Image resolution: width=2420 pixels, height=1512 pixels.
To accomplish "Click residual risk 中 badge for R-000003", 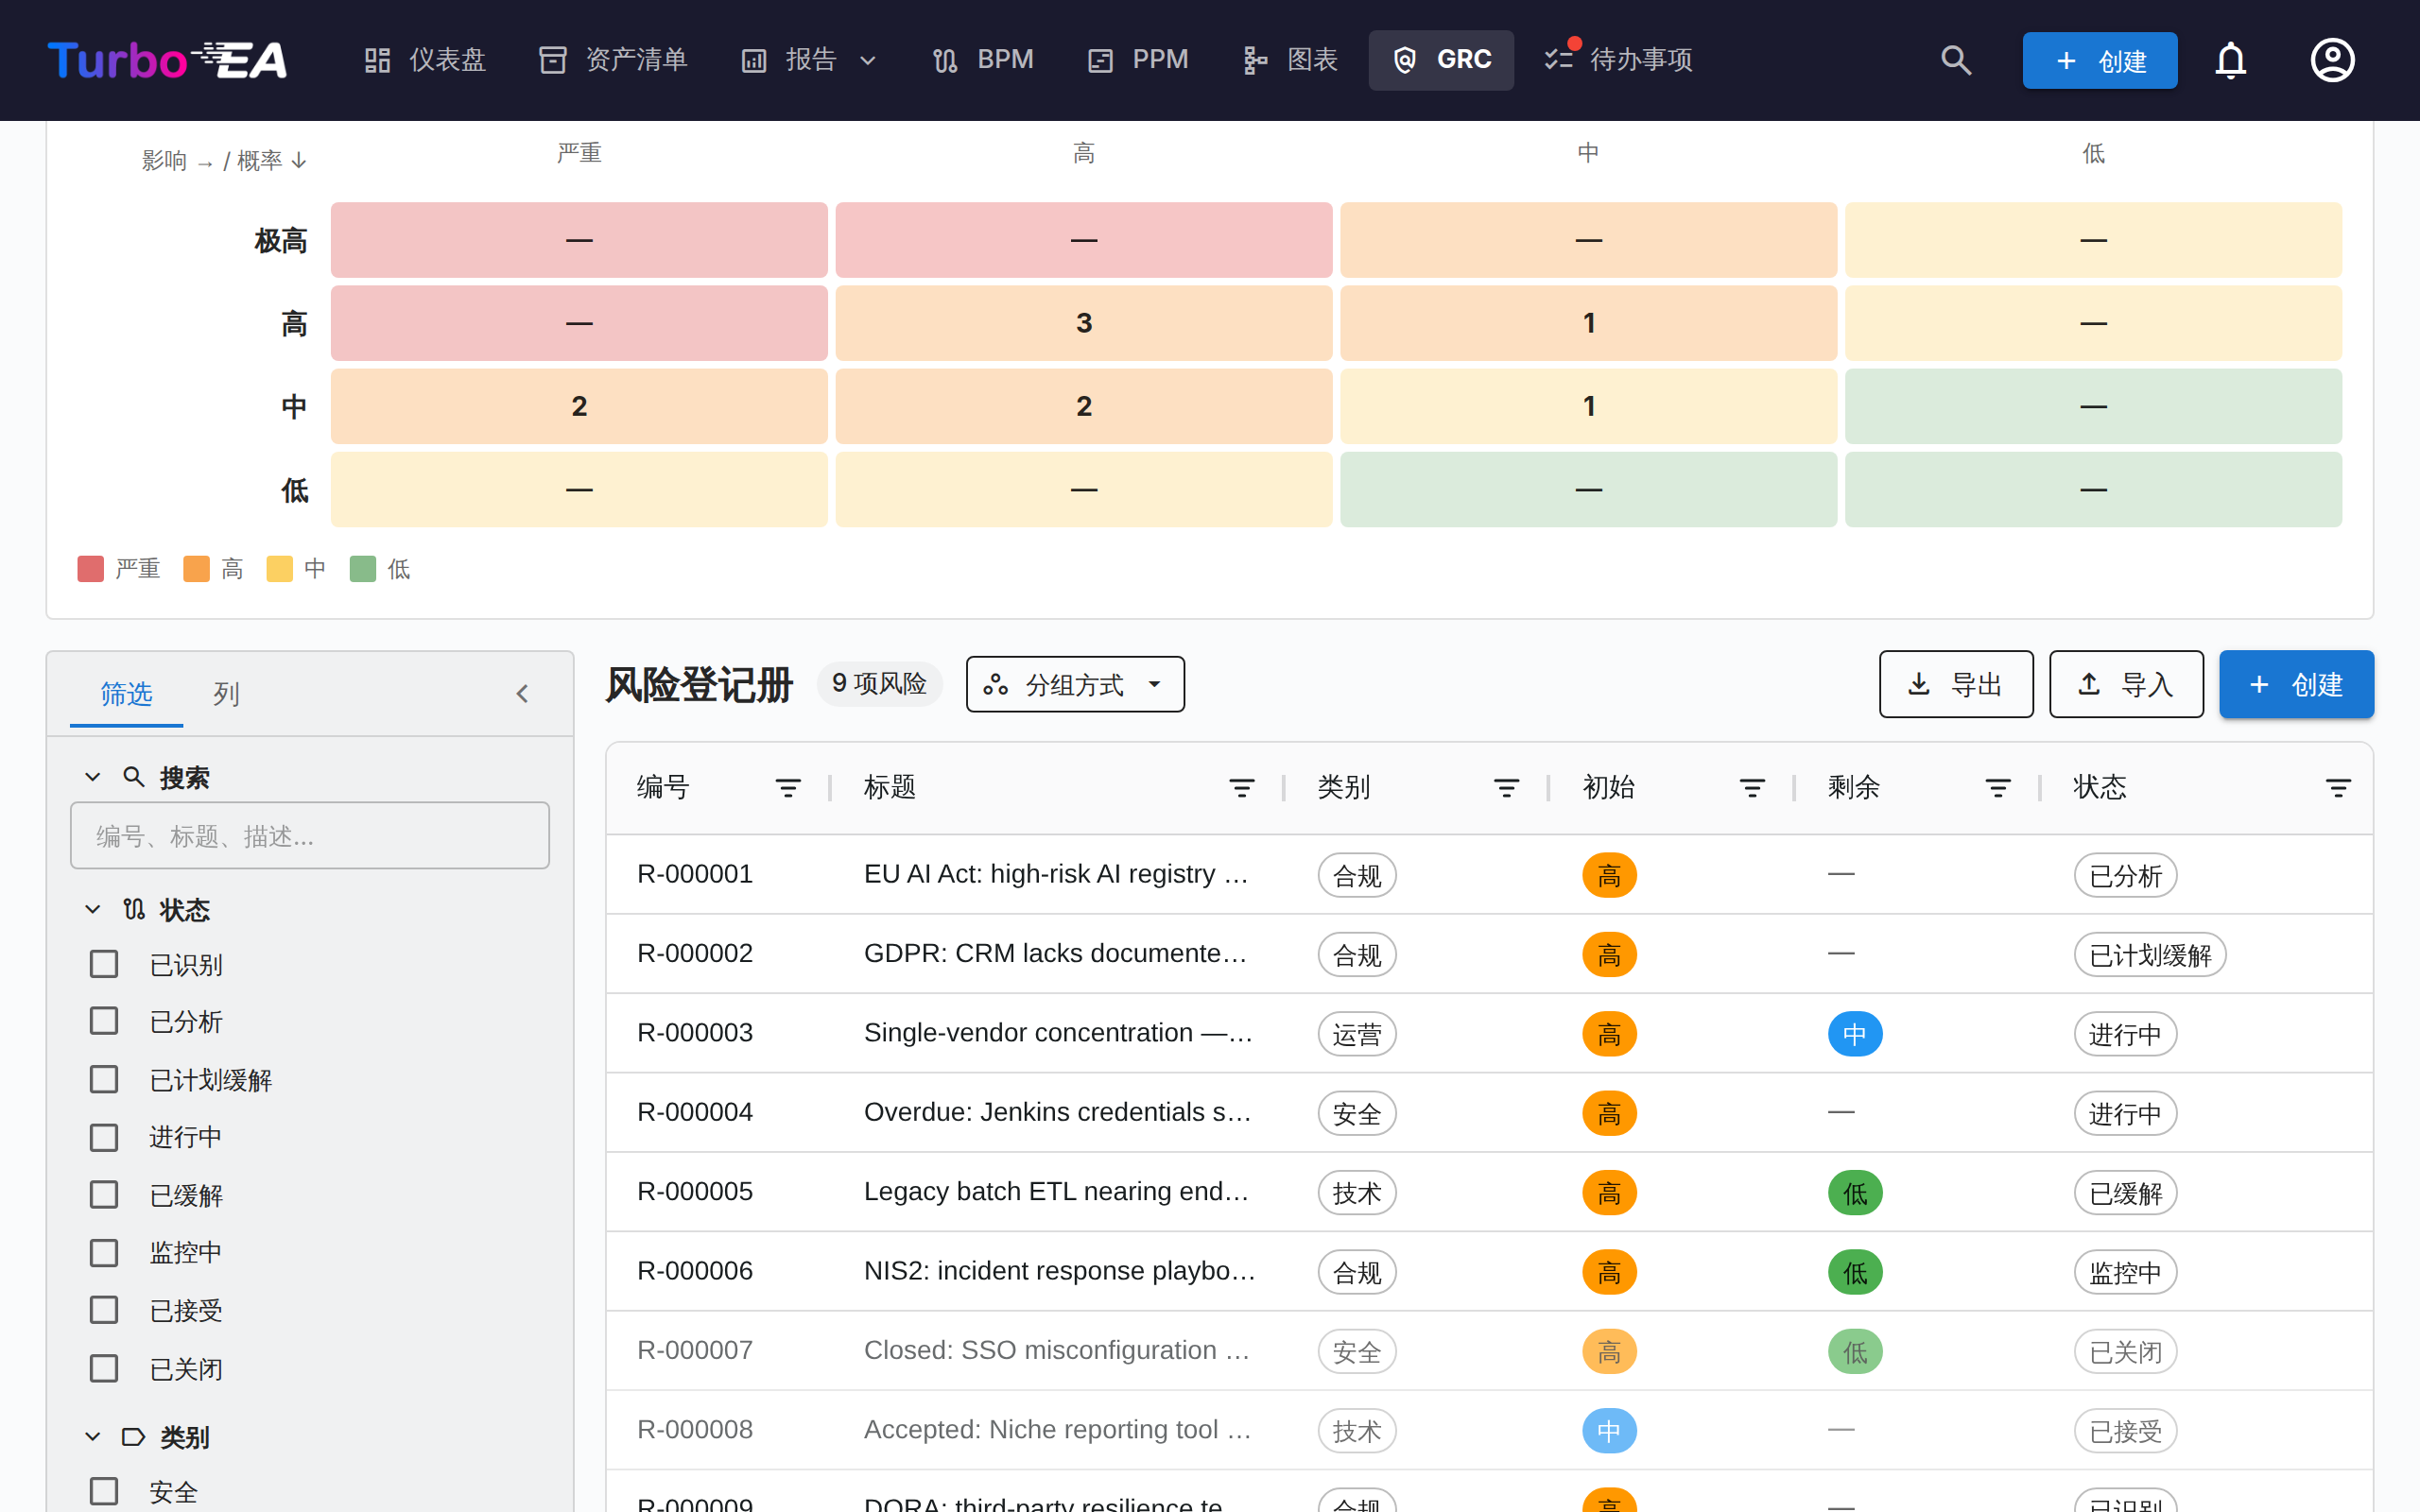I will [x=1855, y=1034].
